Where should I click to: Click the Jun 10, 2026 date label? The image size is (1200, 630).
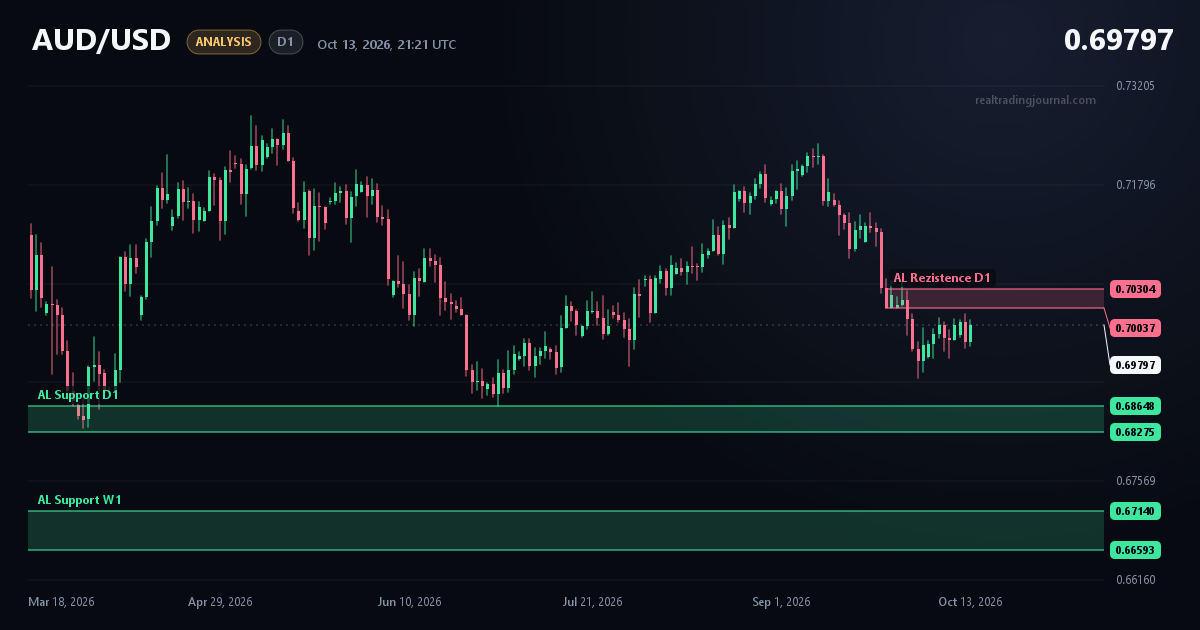click(x=409, y=602)
